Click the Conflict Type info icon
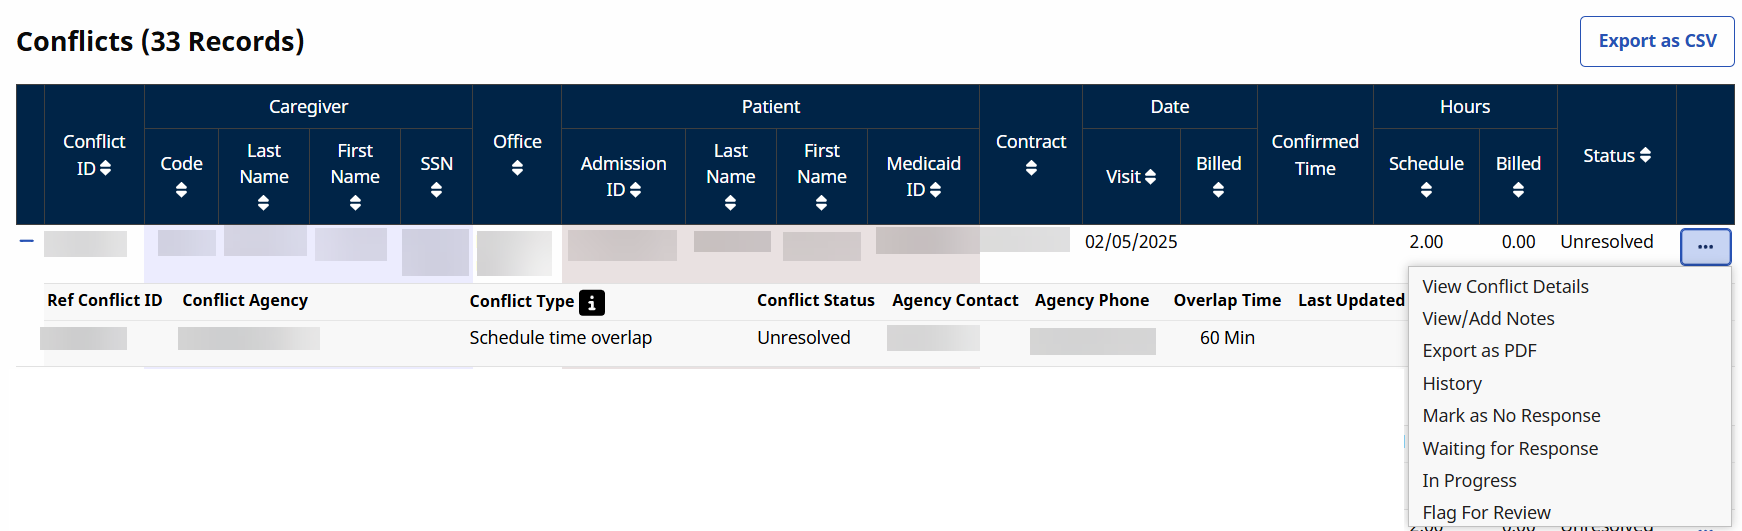The height and width of the screenshot is (531, 1742). pyautogui.click(x=592, y=302)
